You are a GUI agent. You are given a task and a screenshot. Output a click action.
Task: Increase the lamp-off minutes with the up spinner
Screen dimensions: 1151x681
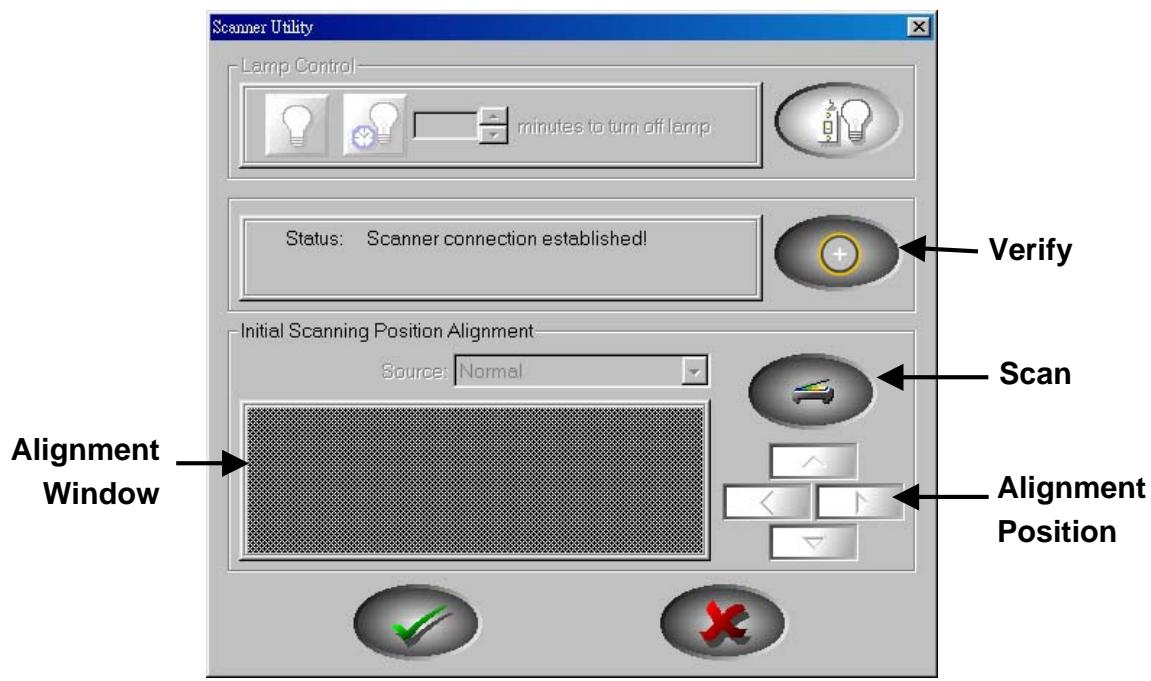[493, 116]
